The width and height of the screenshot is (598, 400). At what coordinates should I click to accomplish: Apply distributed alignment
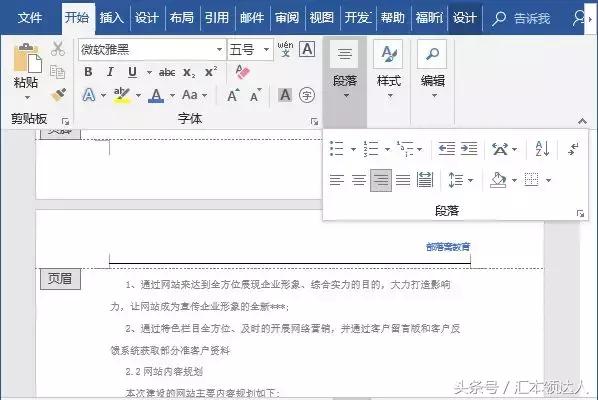pyautogui.click(x=425, y=180)
